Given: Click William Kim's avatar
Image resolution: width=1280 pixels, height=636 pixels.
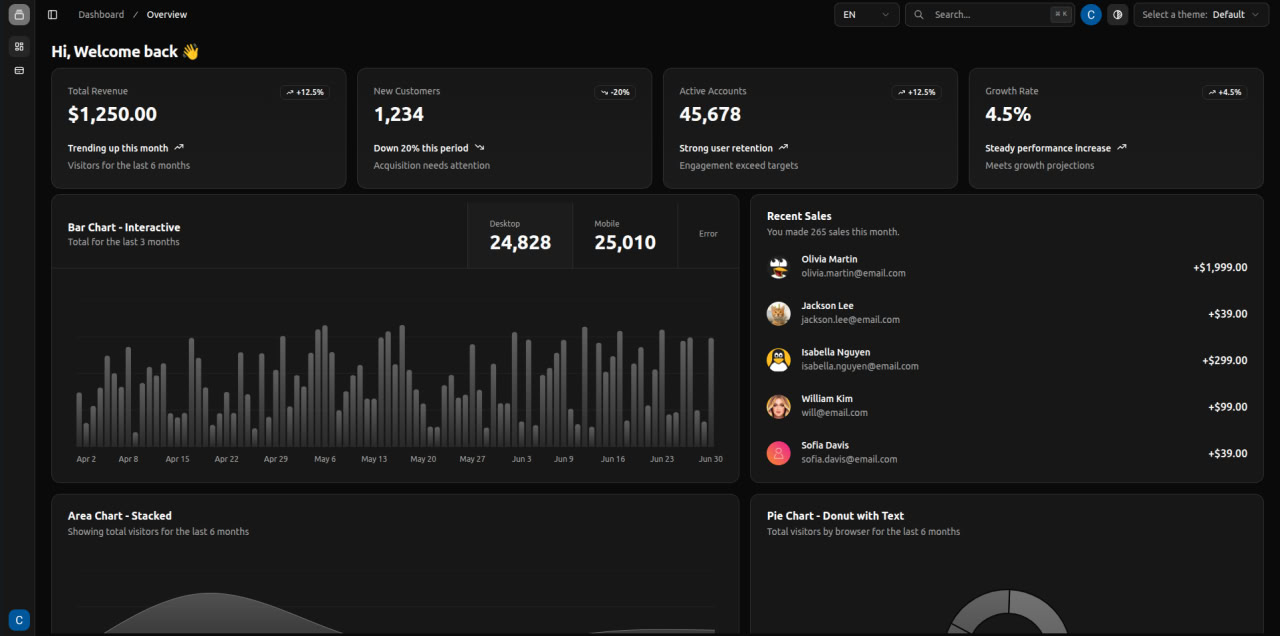Looking at the screenshot, I should 778,407.
